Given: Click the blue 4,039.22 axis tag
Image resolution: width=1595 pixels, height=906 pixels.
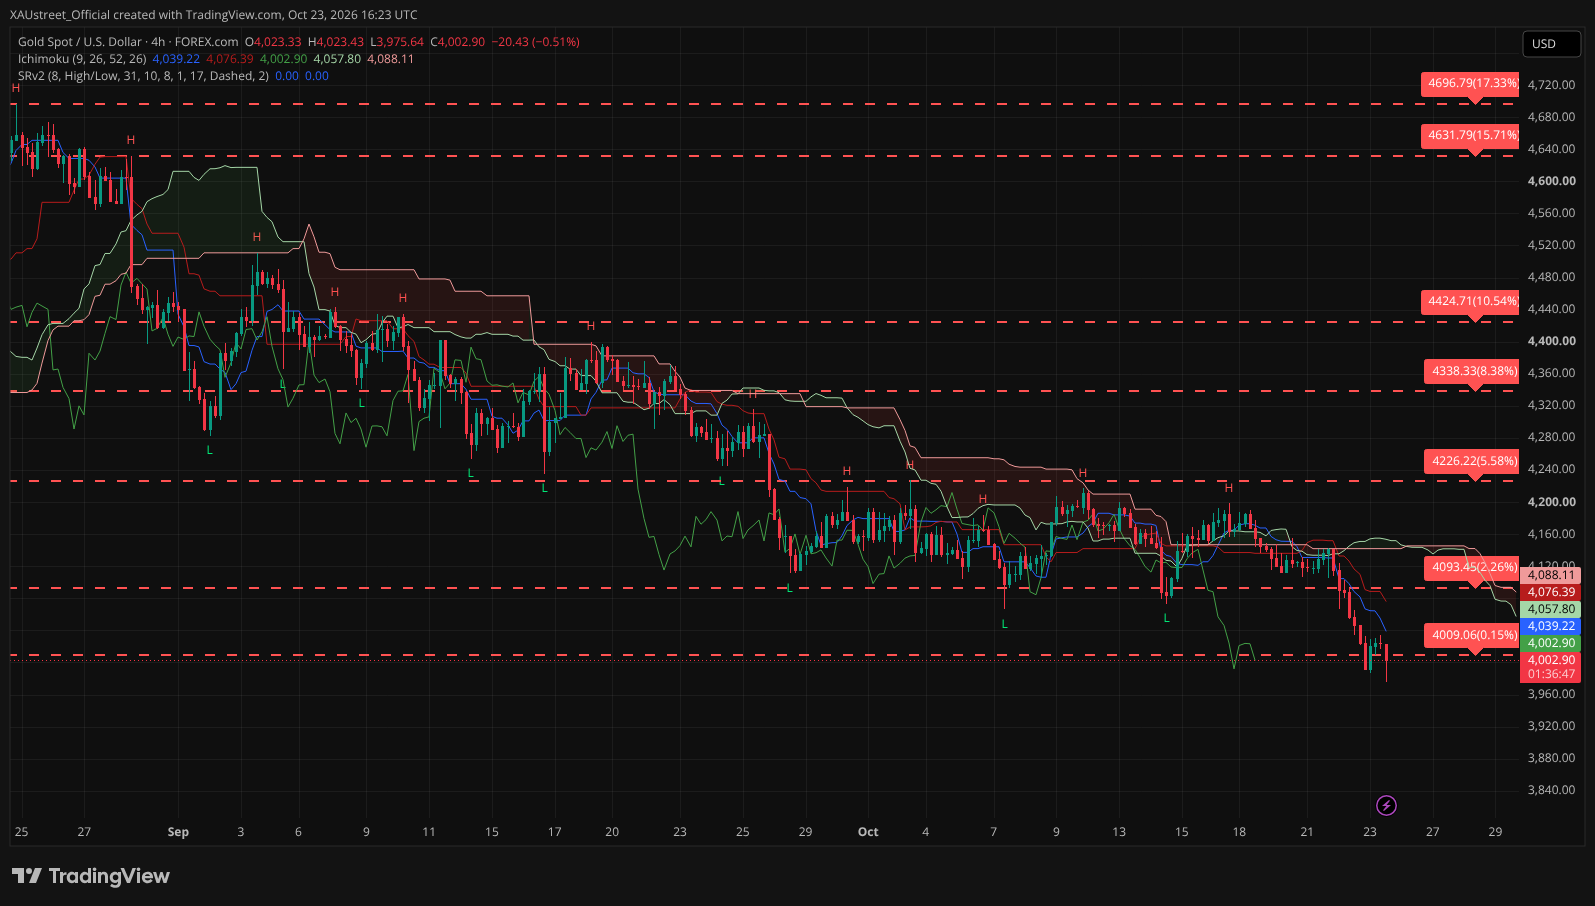Looking at the screenshot, I should [1551, 626].
